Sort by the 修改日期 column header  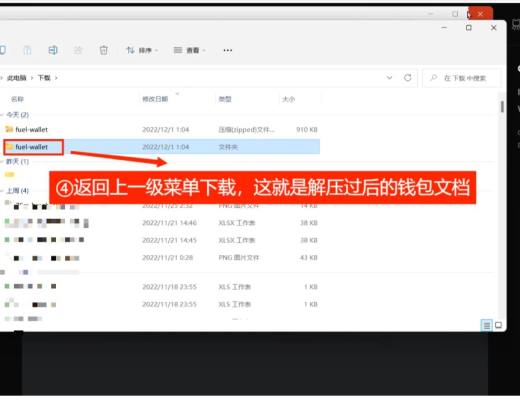coord(155,99)
